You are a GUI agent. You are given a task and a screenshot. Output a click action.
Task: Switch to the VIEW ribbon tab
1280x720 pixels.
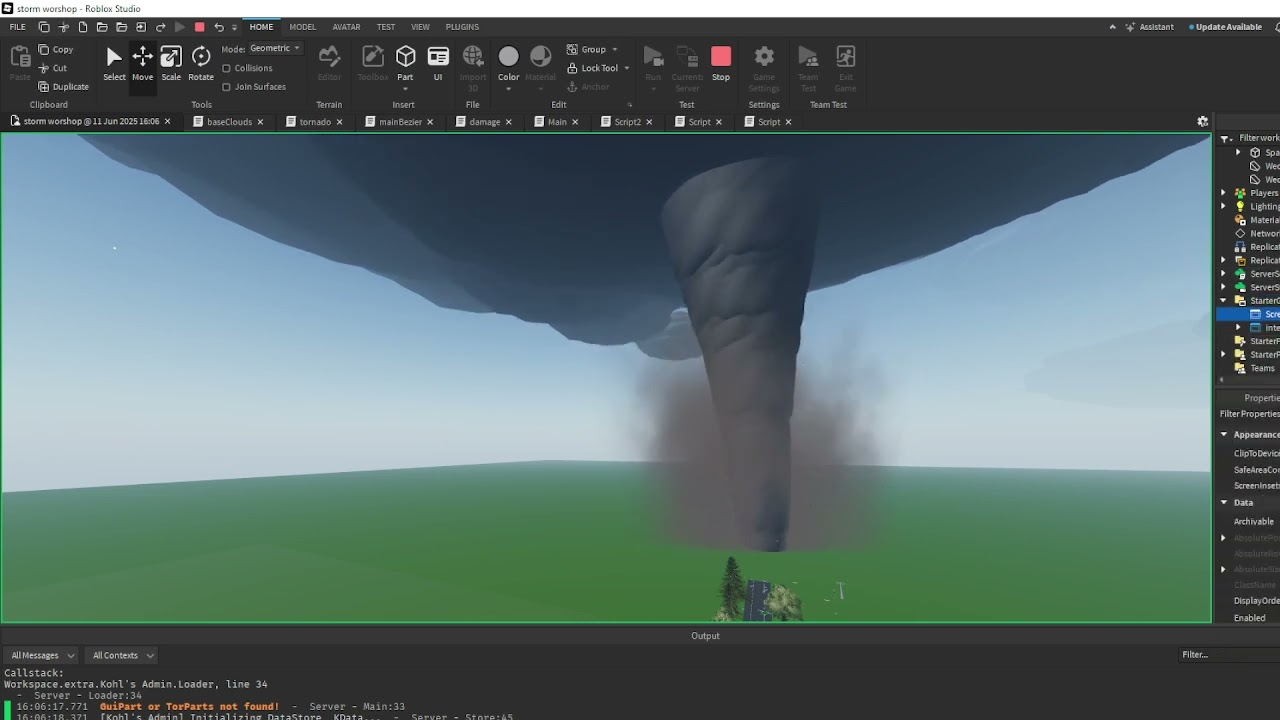[x=421, y=27]
